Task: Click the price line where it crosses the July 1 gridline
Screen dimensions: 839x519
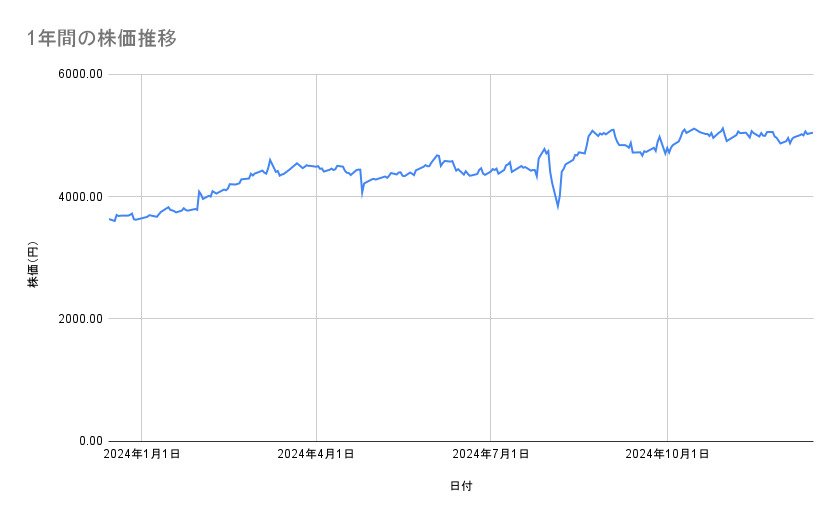Action: click(x=491, y=170)
